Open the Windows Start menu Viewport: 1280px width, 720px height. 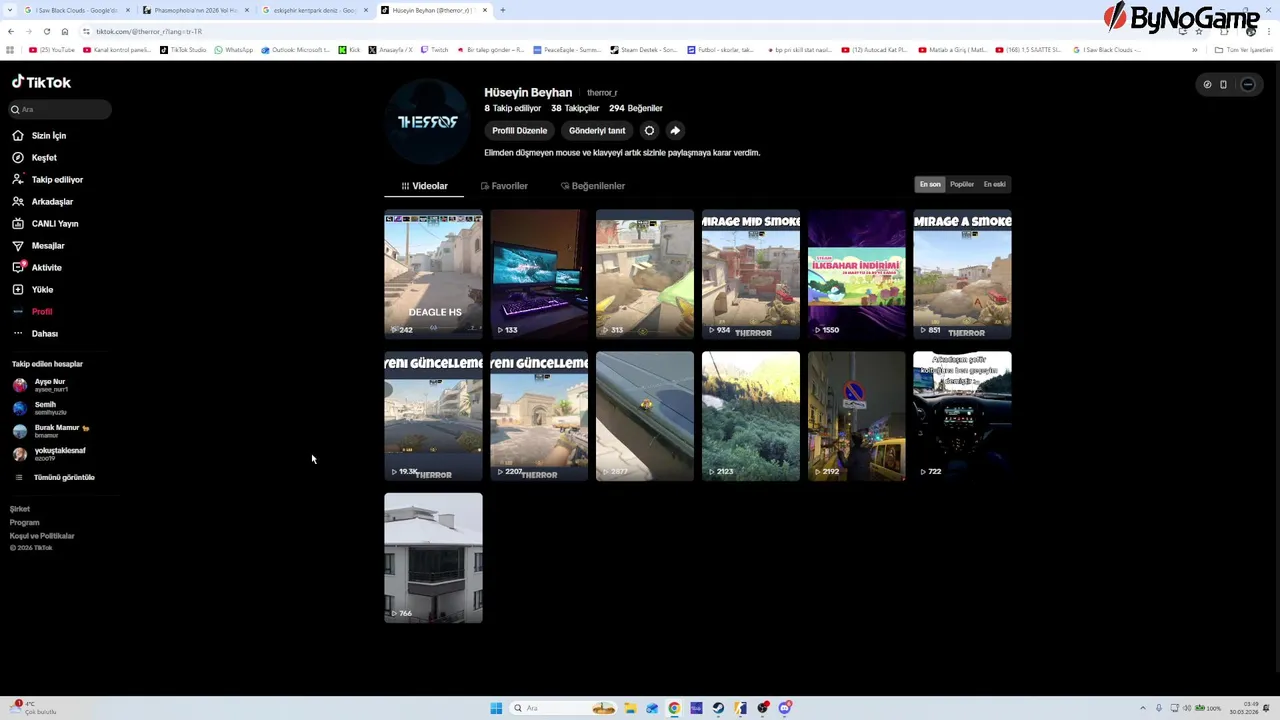pos(496,708)
